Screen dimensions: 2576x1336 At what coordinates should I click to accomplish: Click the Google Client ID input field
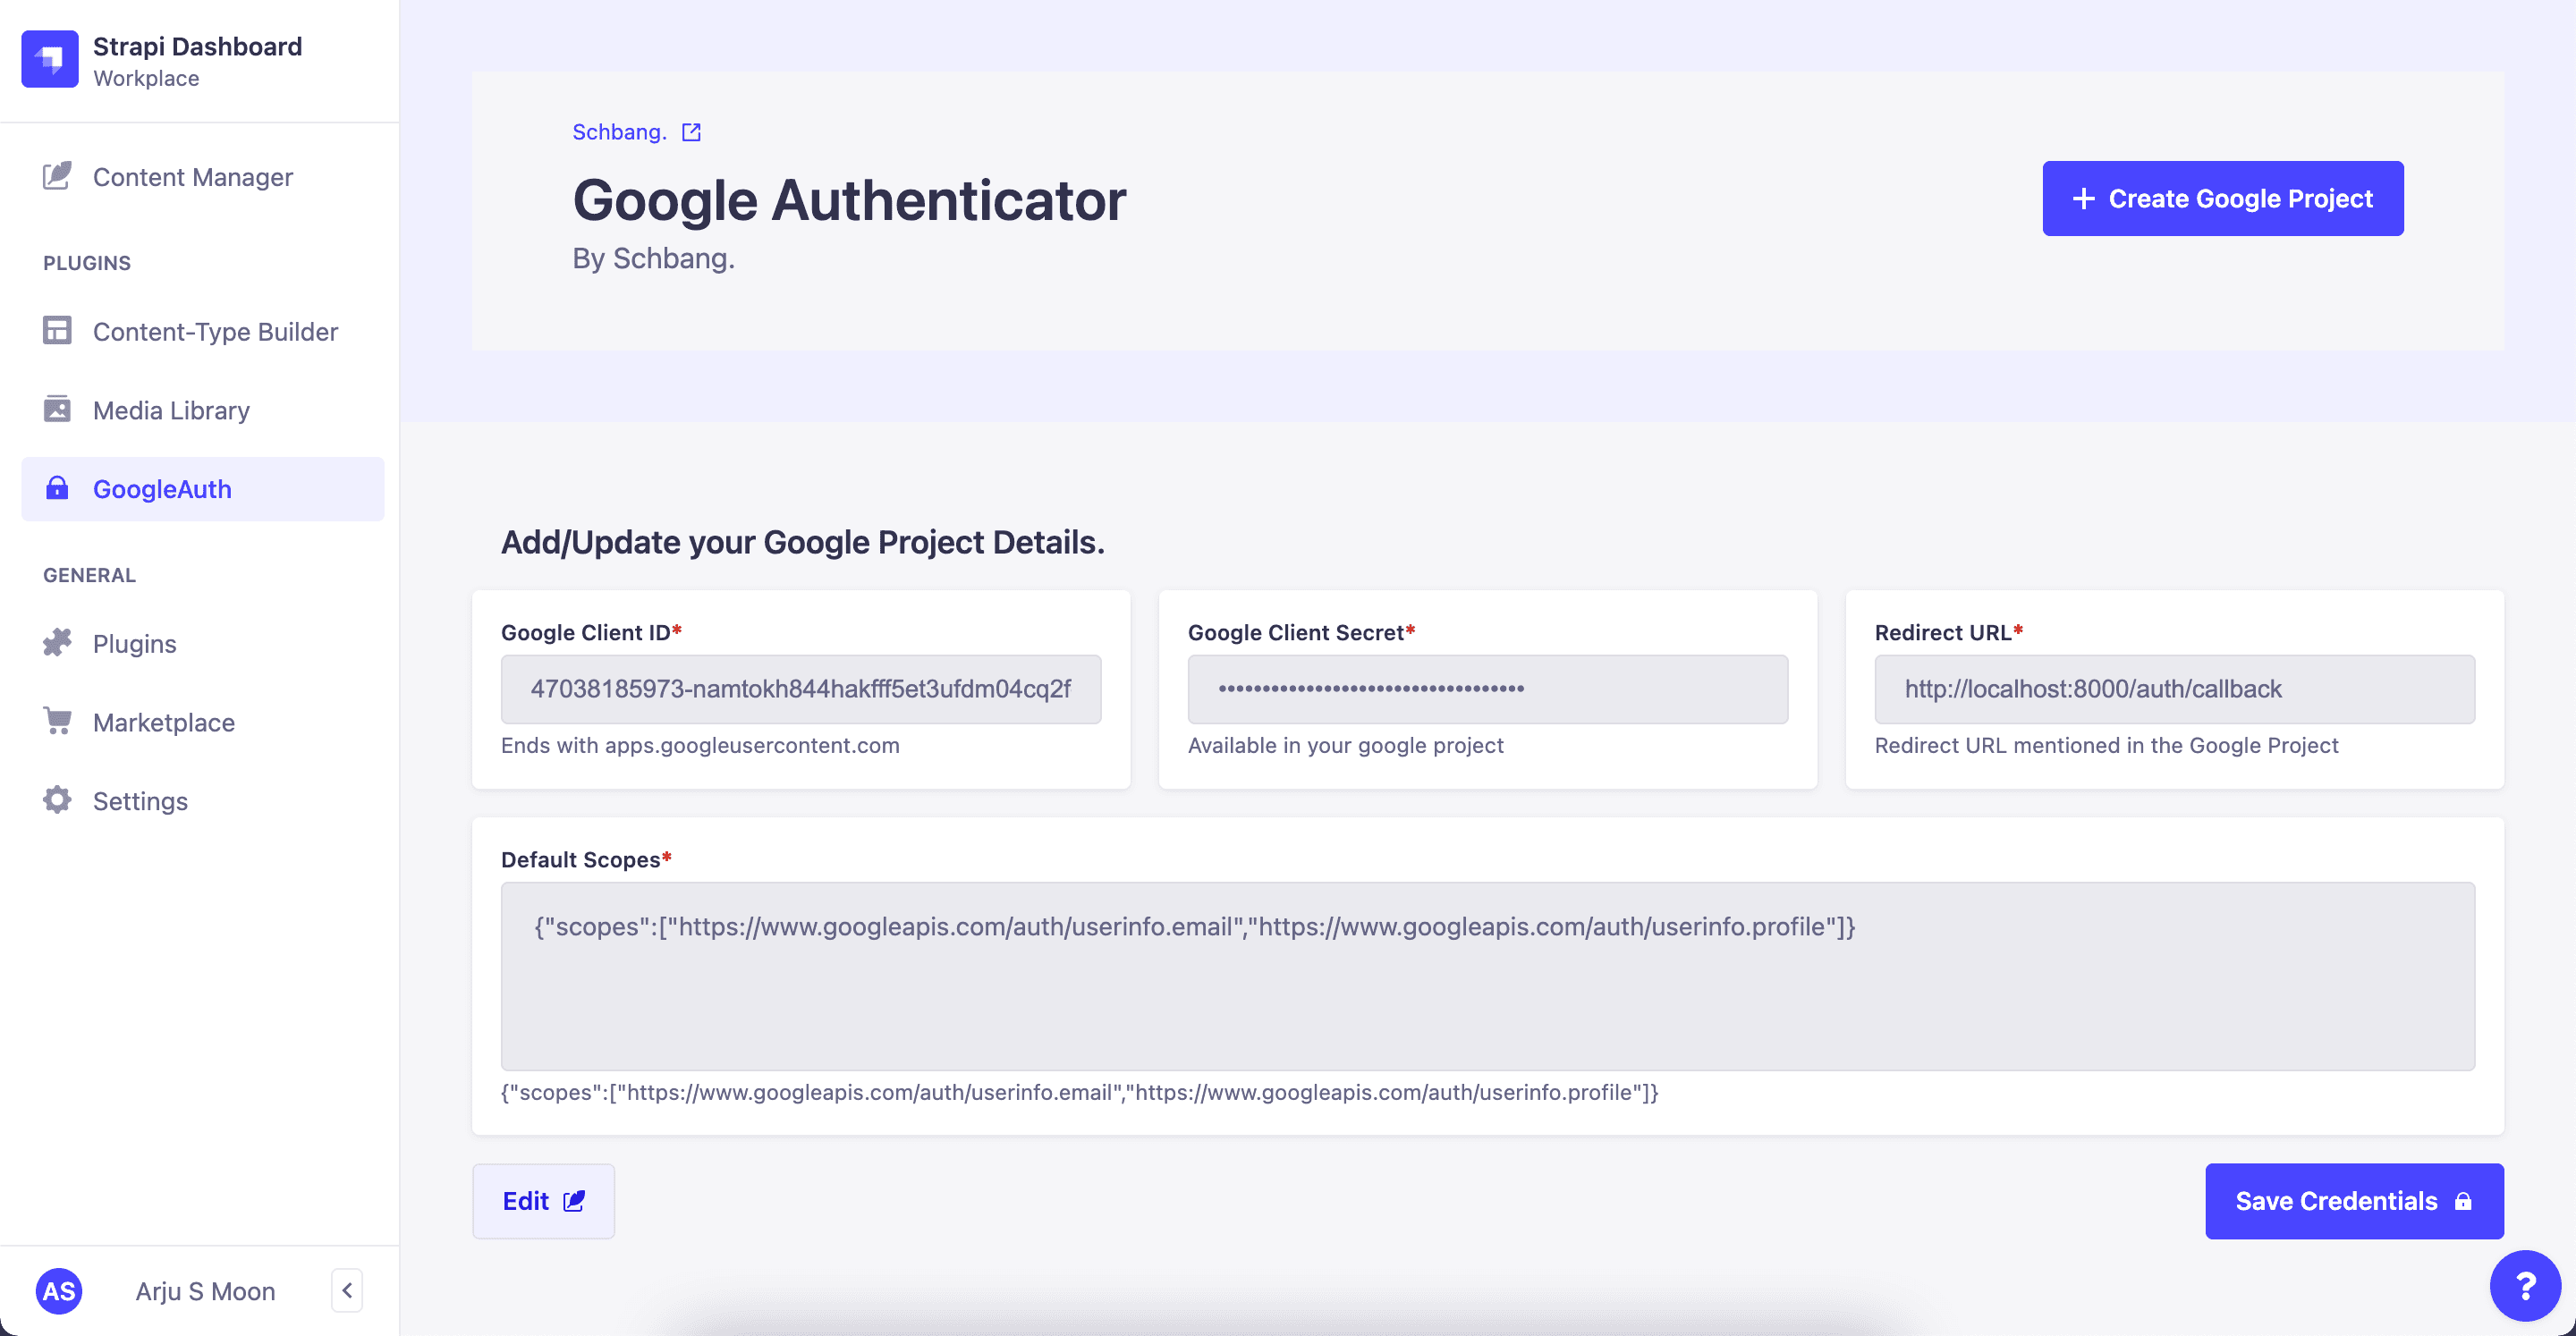(x=801, y=687)
